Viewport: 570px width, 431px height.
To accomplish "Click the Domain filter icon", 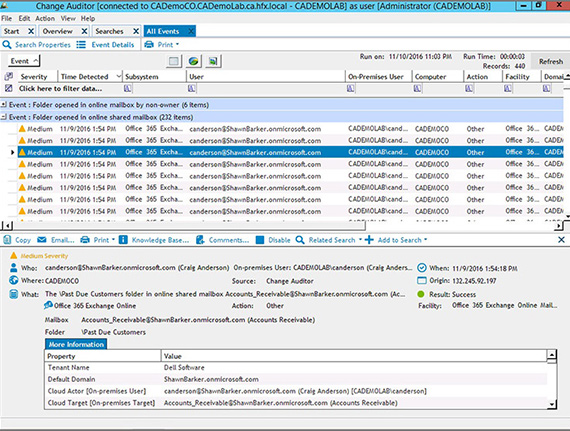I will pos(546,88).
